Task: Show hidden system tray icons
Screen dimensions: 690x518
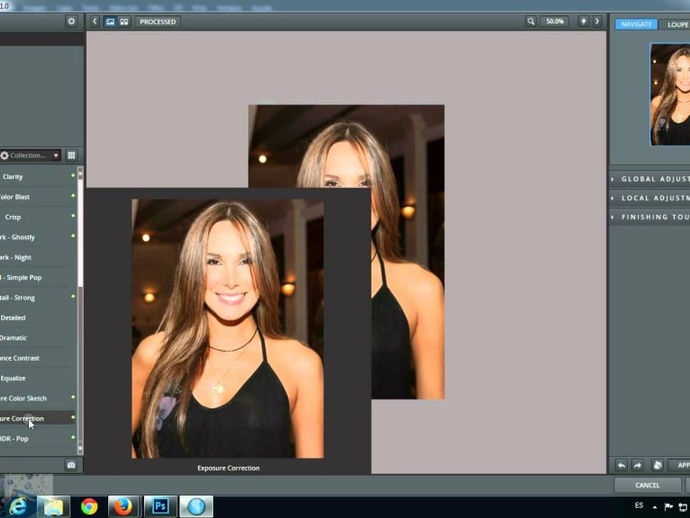Action: [655, 507]
